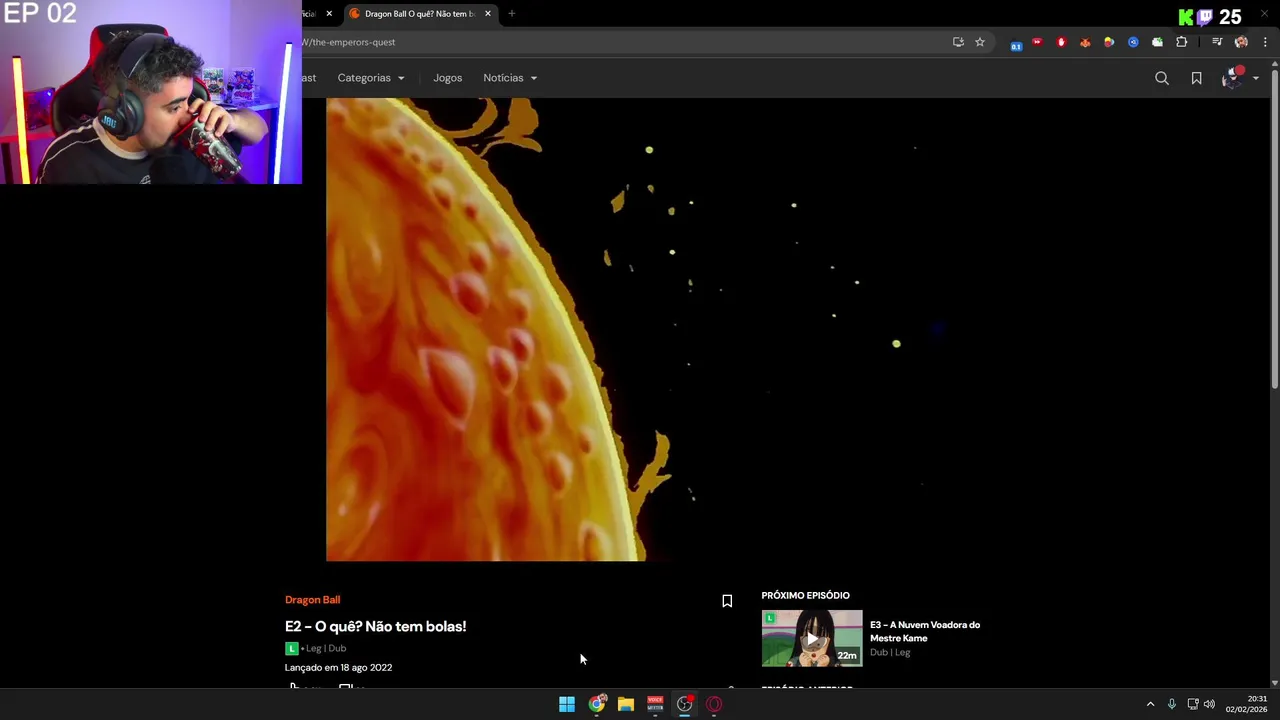Click the PRÓXIMO EPISÓDIO heading
Screen dimensions: 1280x720
tap(805, 595)
